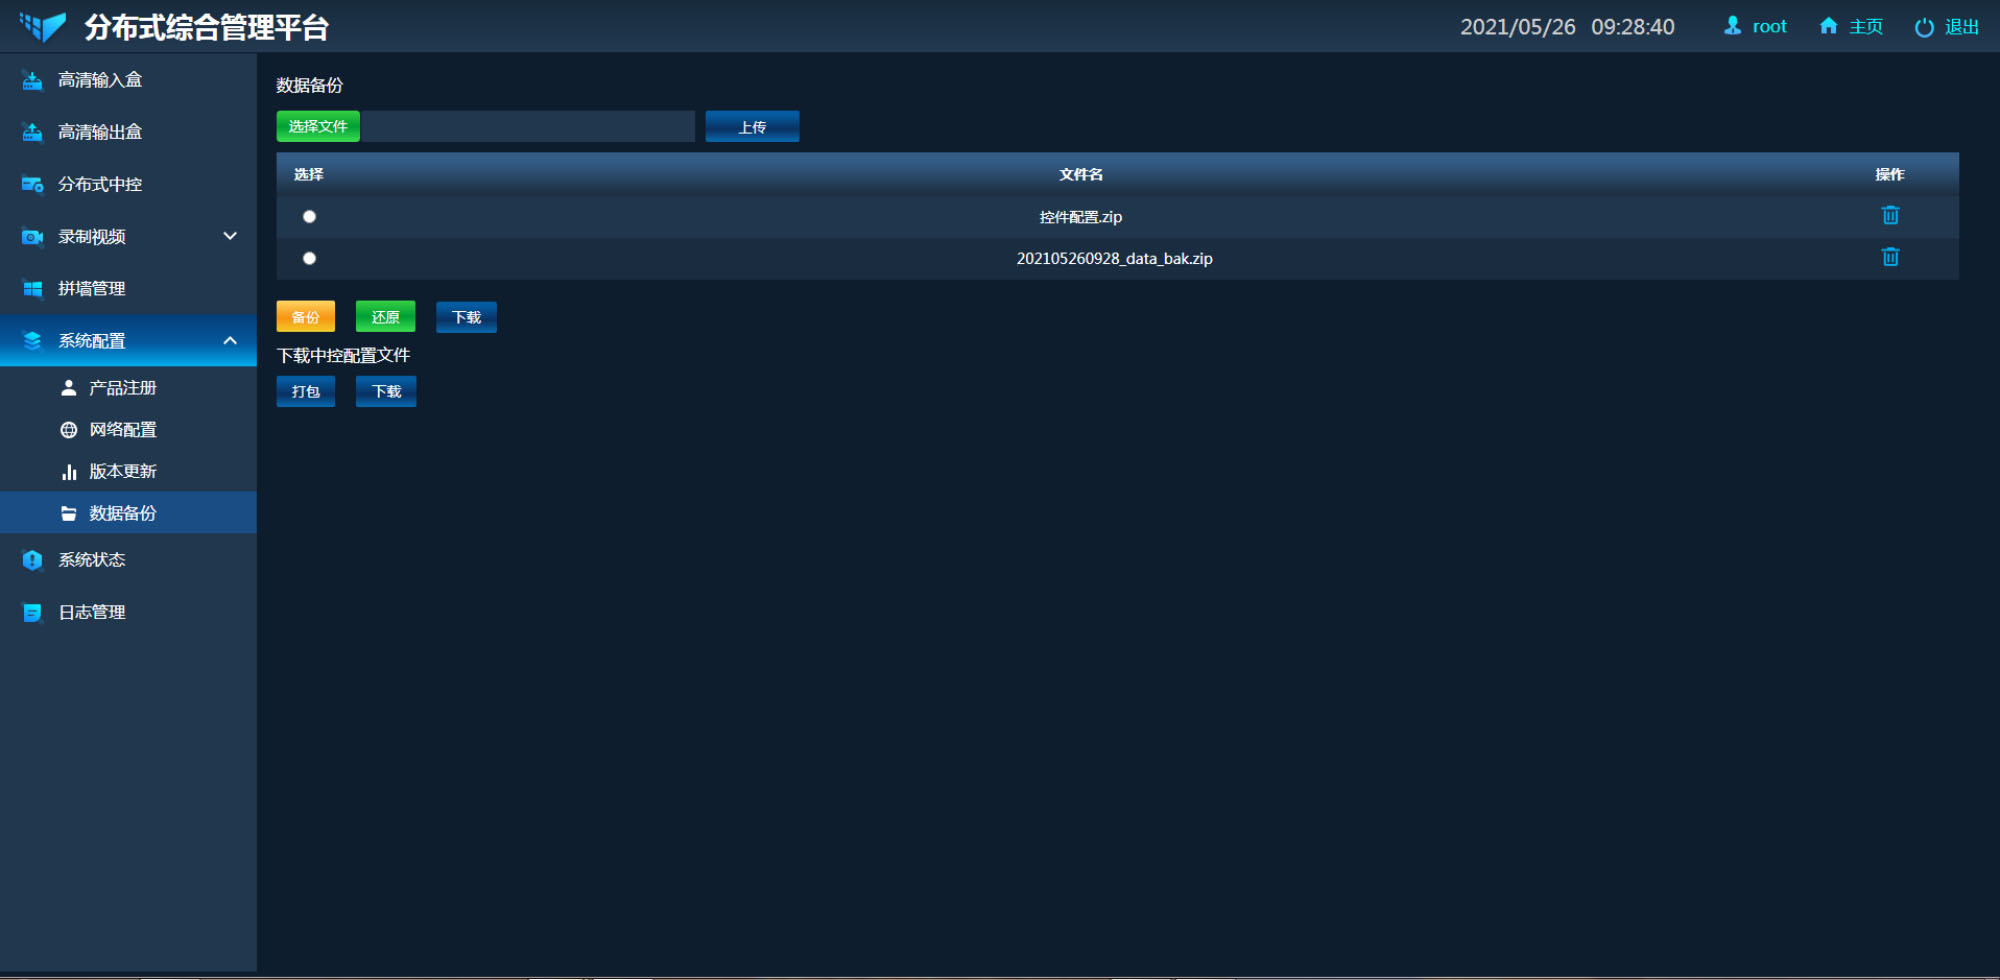Go to the 版本更新 page
This screenshot has width=2000, height=980.
[x=122, y=471]
